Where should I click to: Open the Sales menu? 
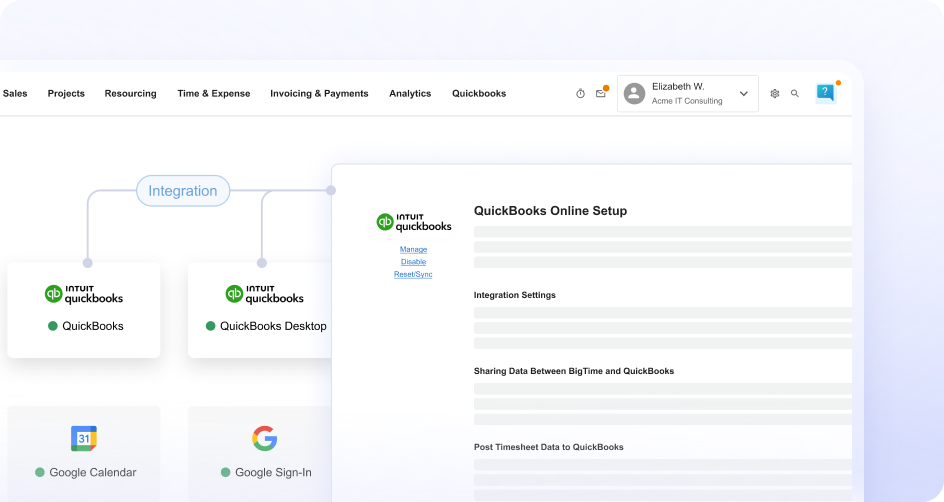tap(15, 94)
